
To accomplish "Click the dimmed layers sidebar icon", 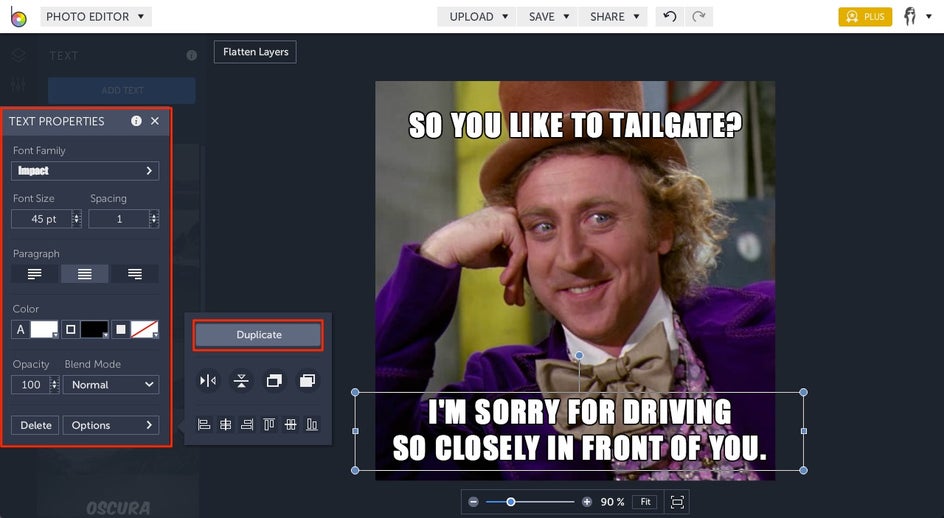I will [x=19, y=55].
